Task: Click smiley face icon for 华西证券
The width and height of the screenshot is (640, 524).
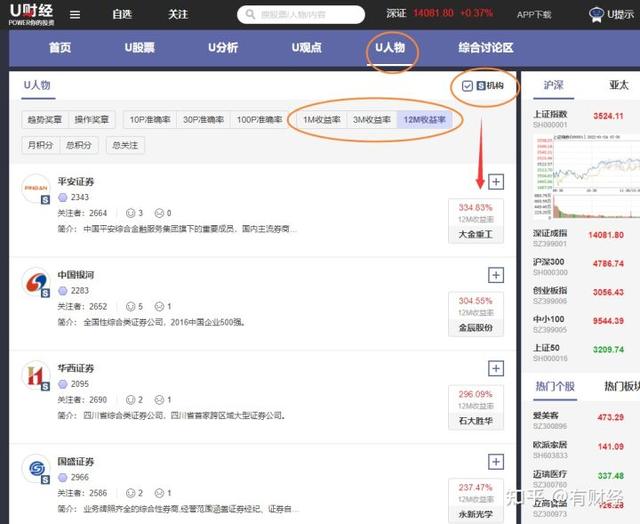Action: tap(131, 400)
